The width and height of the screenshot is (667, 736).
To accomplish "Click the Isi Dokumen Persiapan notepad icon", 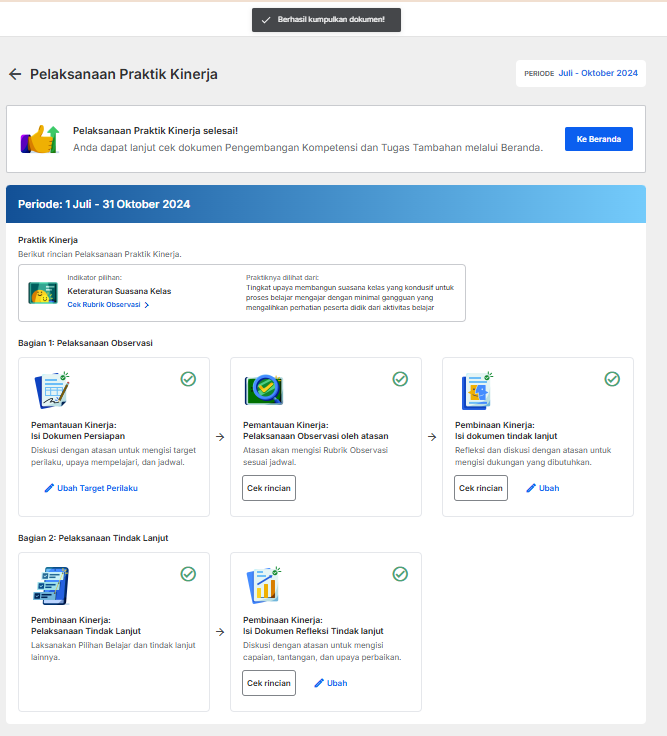I will coord(52,390).
